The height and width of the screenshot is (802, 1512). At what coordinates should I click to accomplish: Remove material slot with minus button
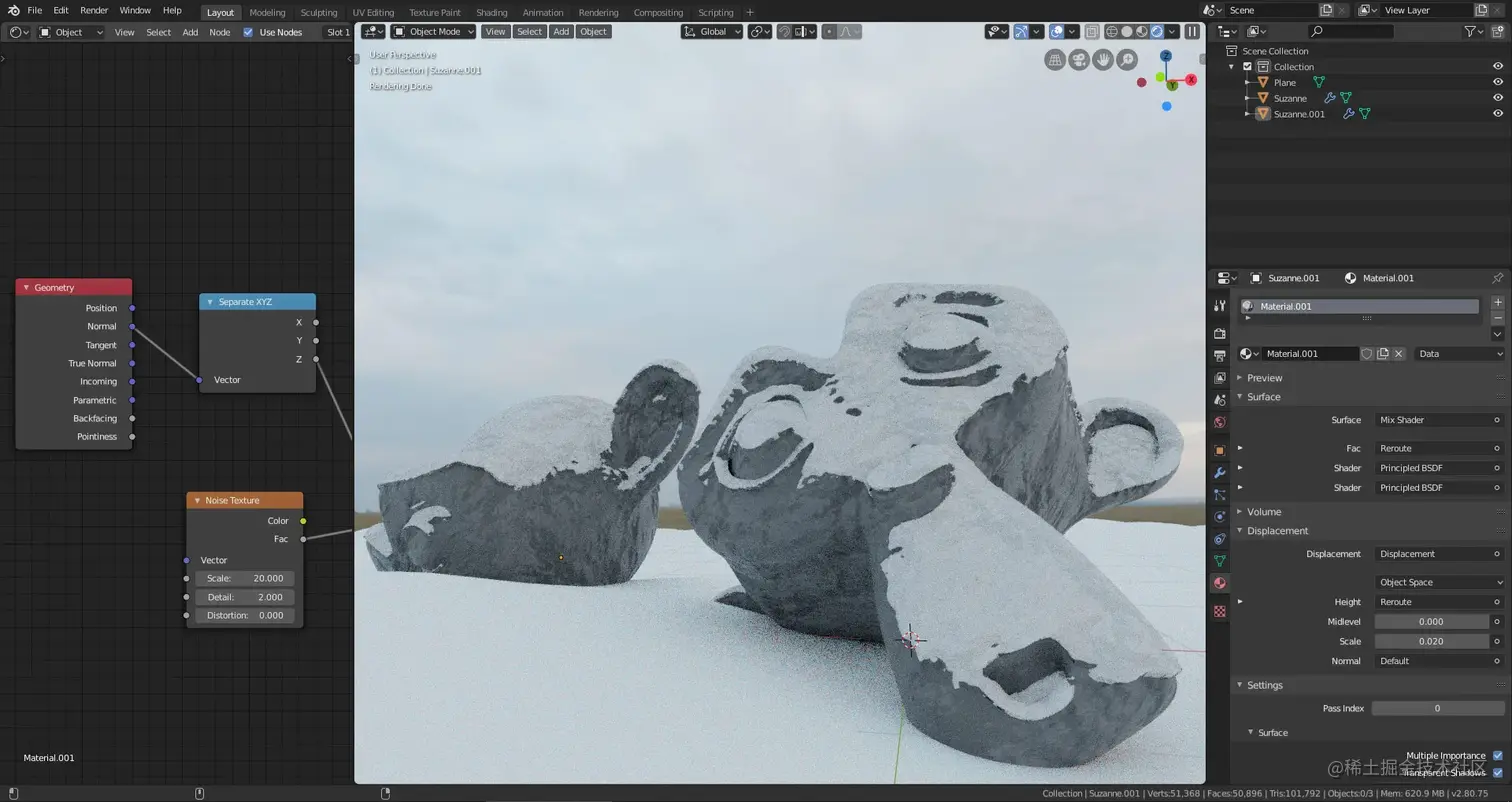coord(1497,317)
